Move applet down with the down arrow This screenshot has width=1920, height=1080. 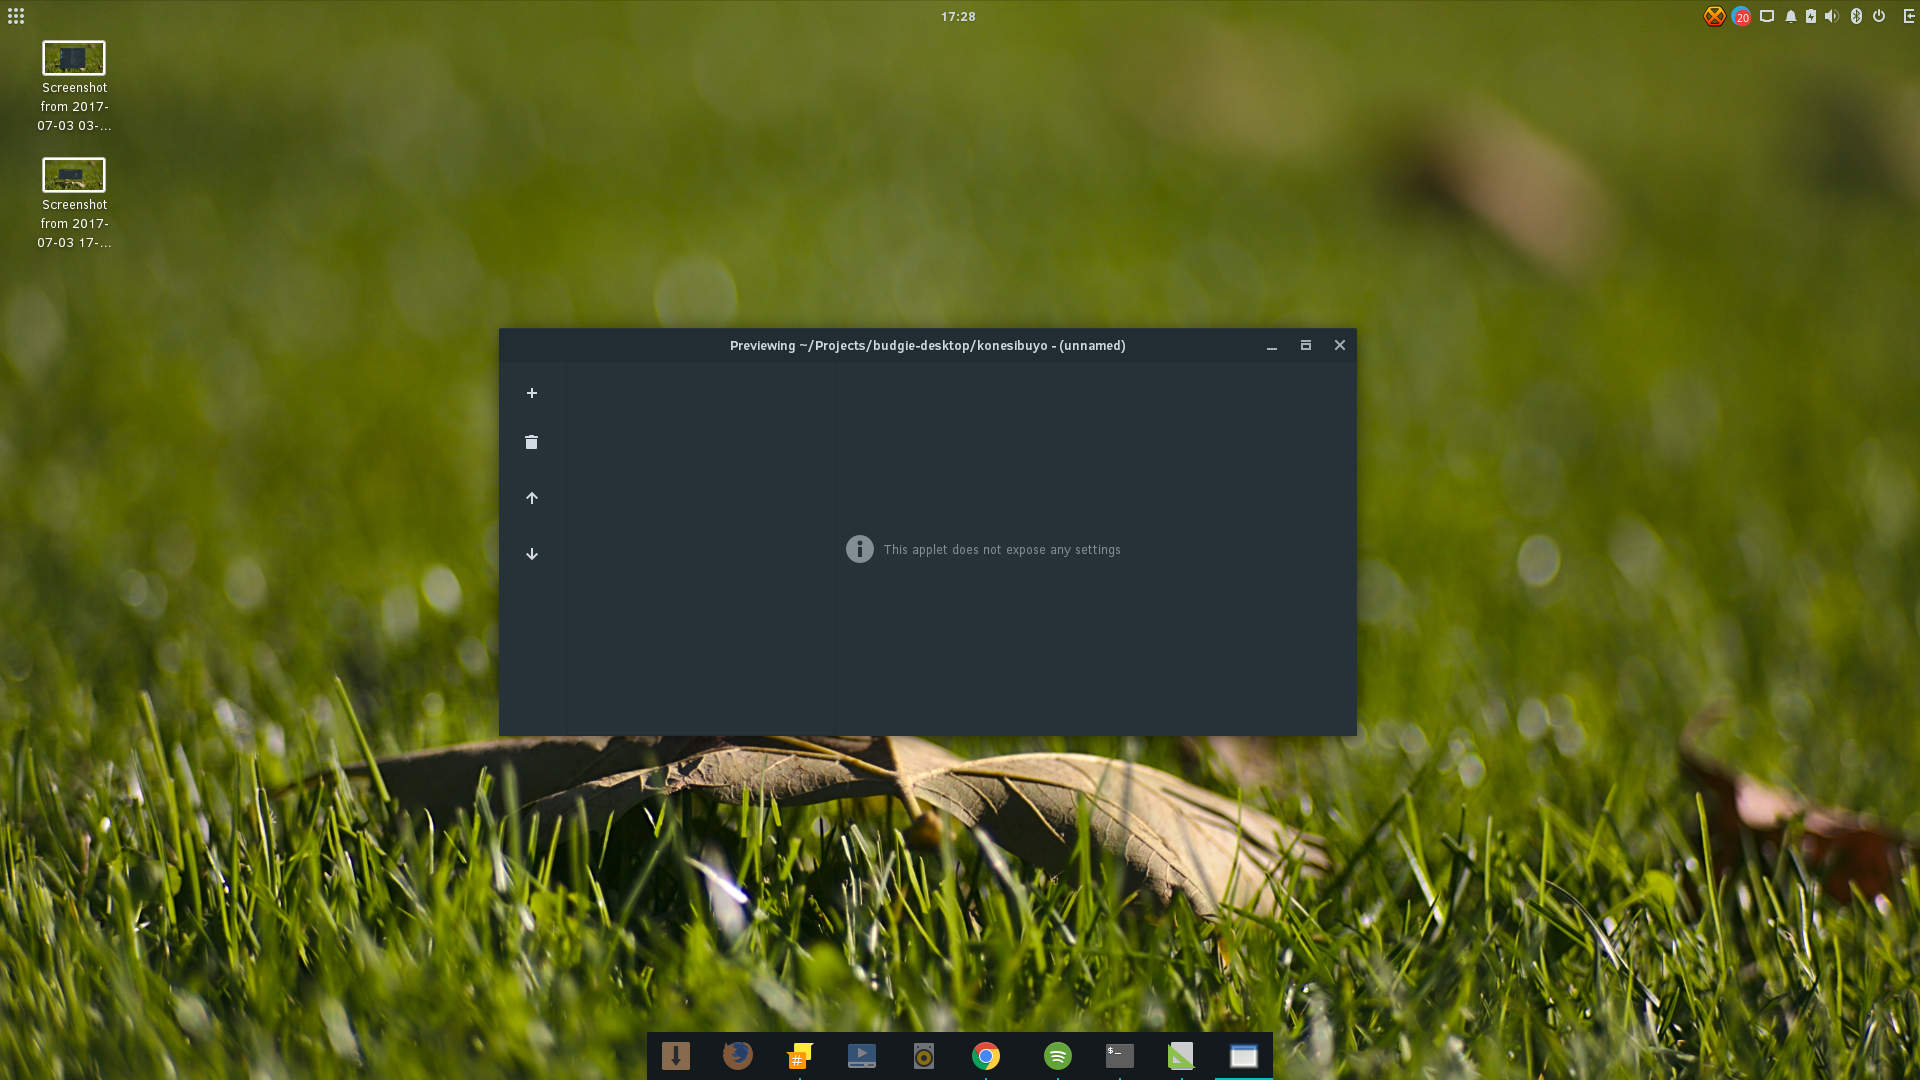pyautogui.click(x=532, y=554)
